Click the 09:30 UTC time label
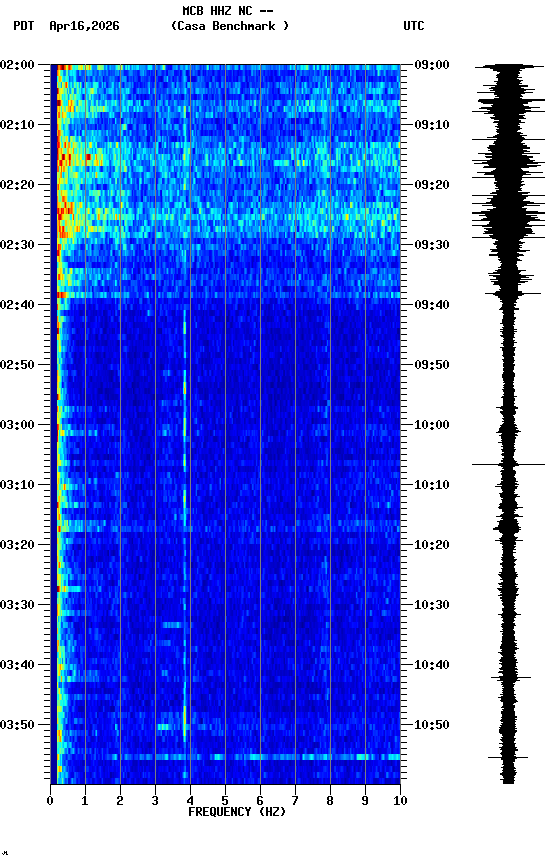The width and height of the screenshot is (552, 864). (x=432, y=245)
